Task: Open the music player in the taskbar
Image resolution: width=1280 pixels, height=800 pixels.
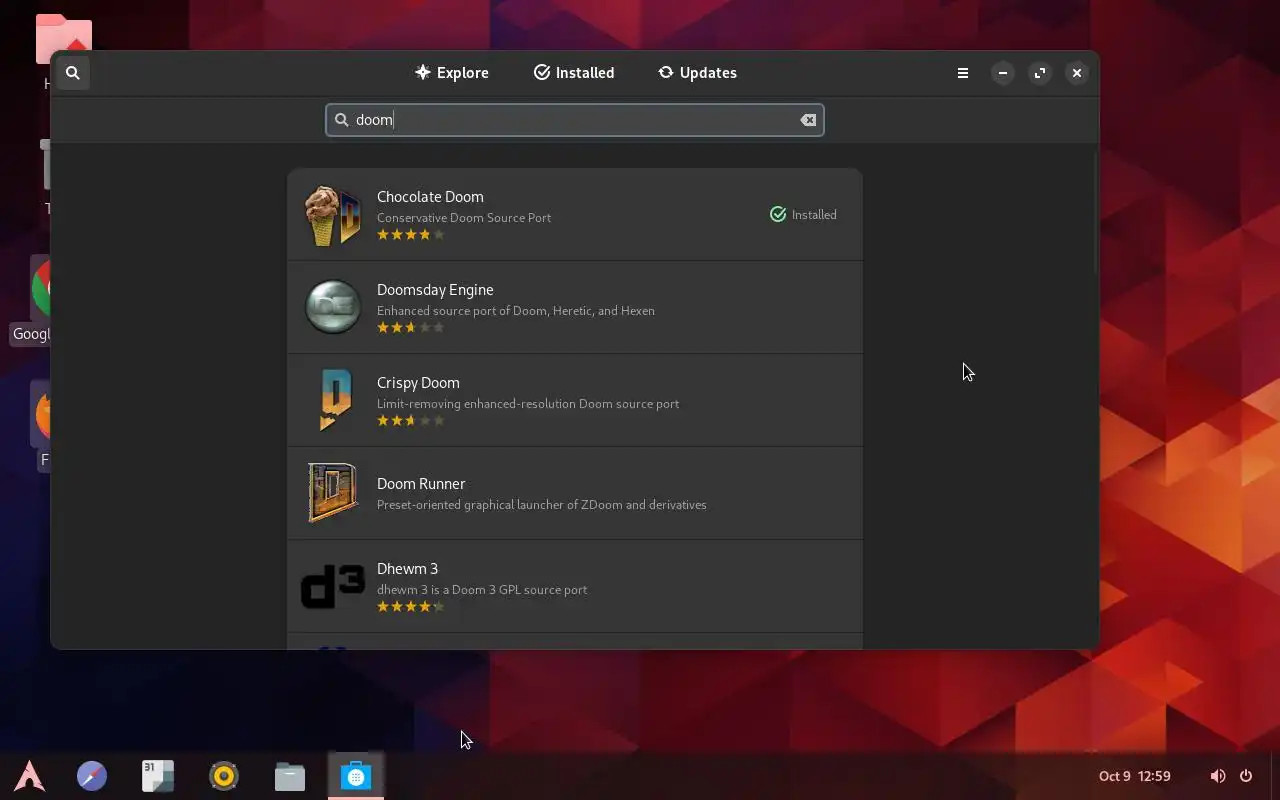Action: [224, 776]
